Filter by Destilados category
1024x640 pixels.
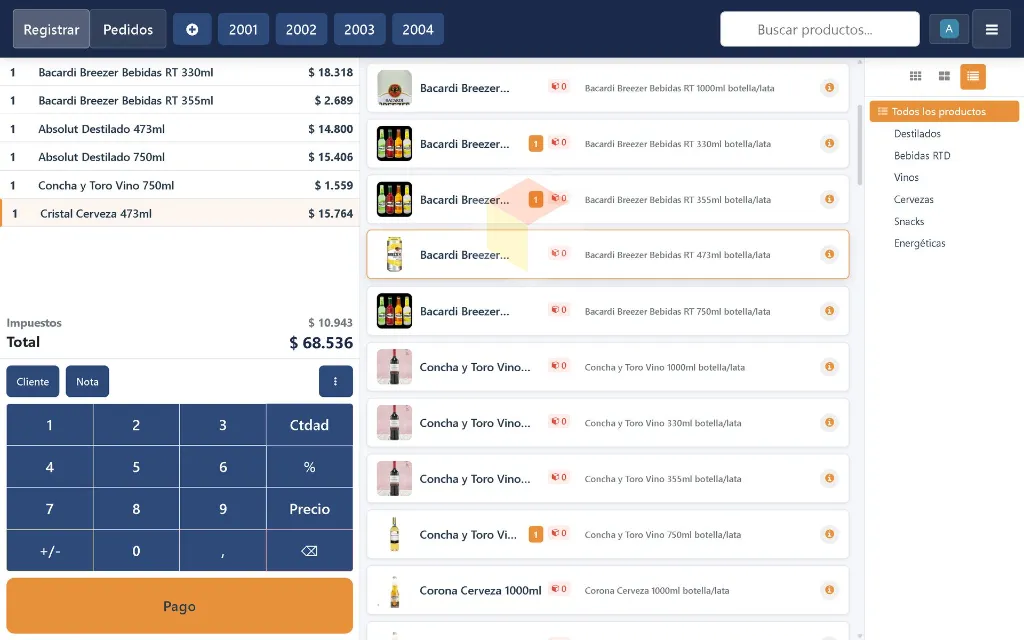pos(918,133)
